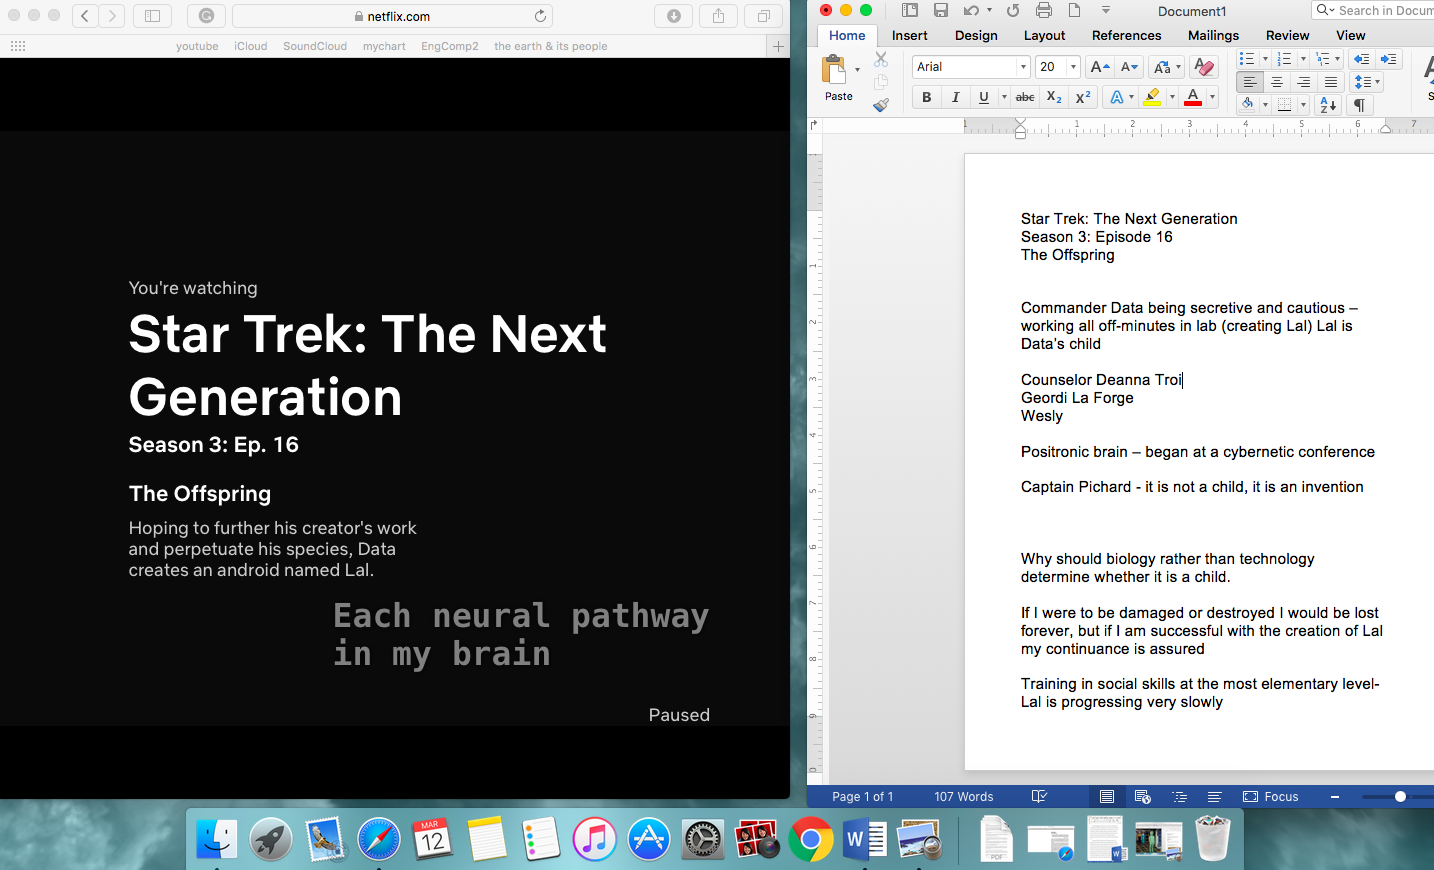The height and width of the screenshot is (870, 1434).
Task: Switch to the Mailings ribbon tab
Action: (1213, 35)
